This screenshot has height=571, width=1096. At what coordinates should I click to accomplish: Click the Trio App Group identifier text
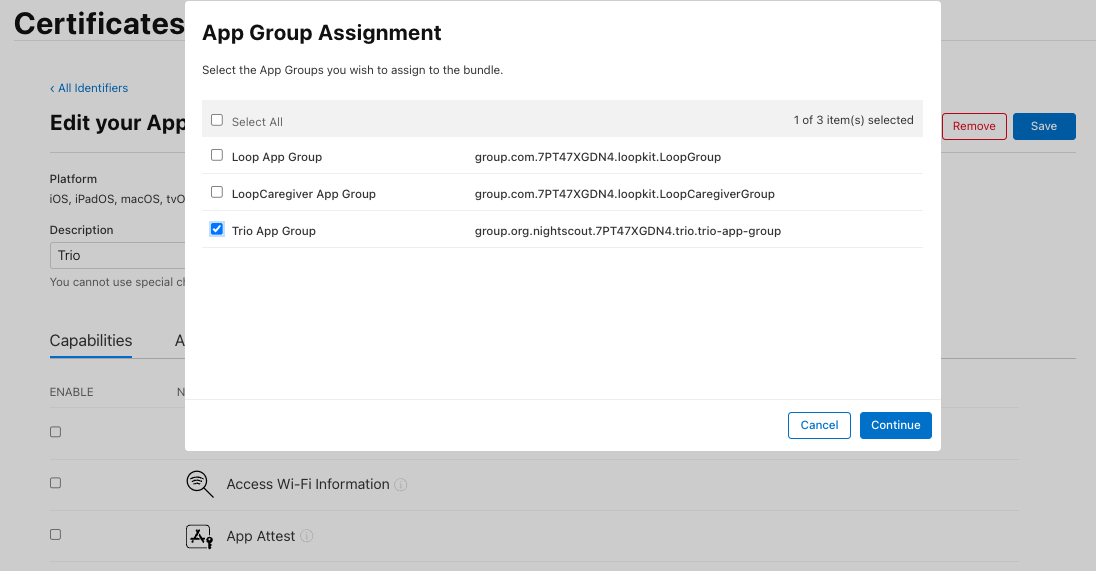[627, 231]
